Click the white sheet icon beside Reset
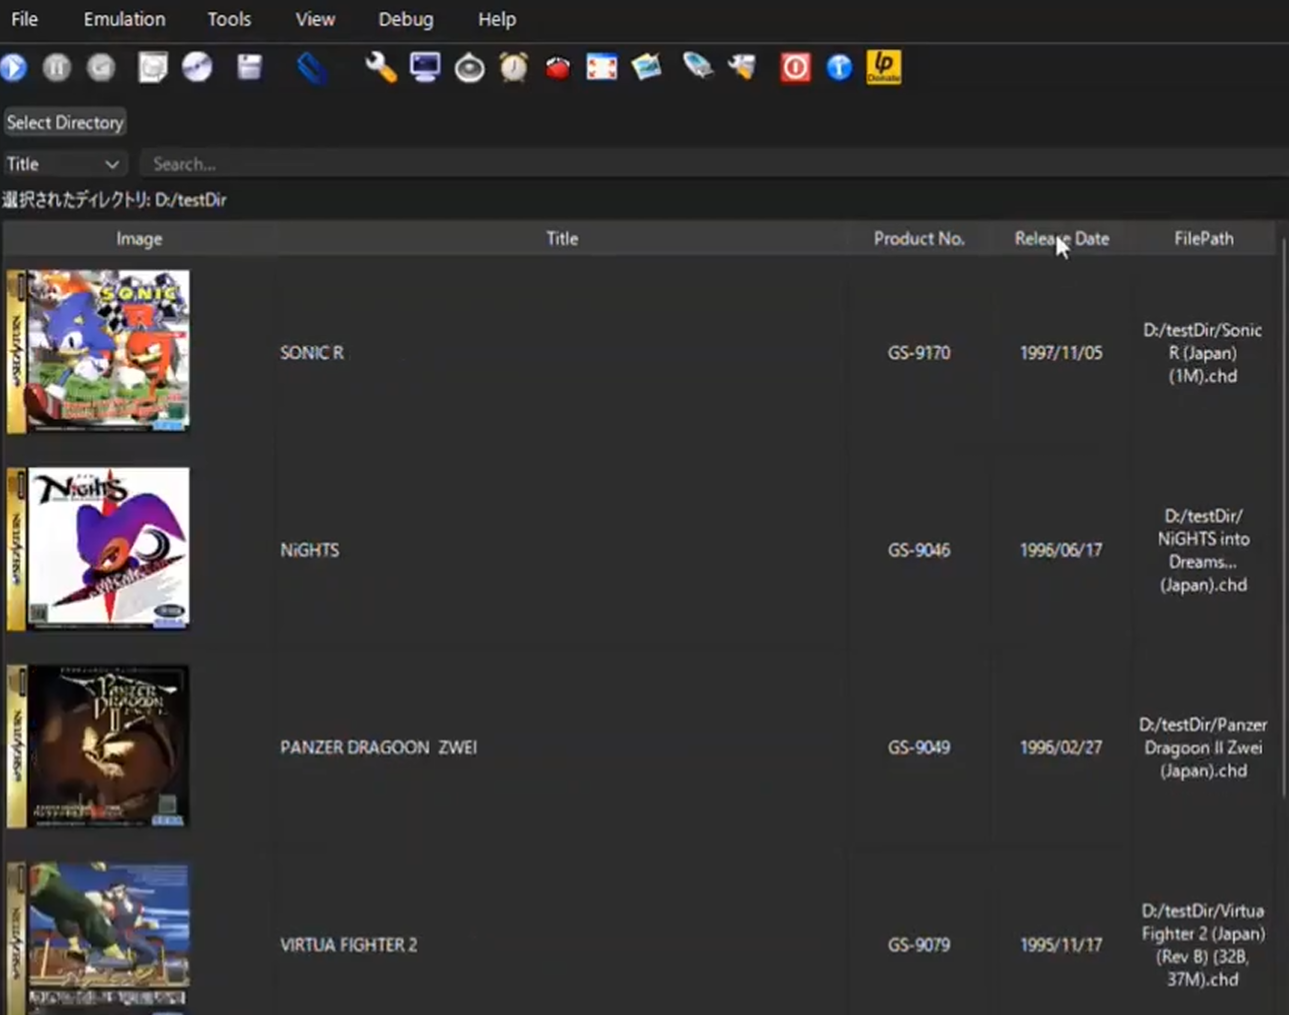Viewport: 1289px width, 1015px height. coord(152,67)
